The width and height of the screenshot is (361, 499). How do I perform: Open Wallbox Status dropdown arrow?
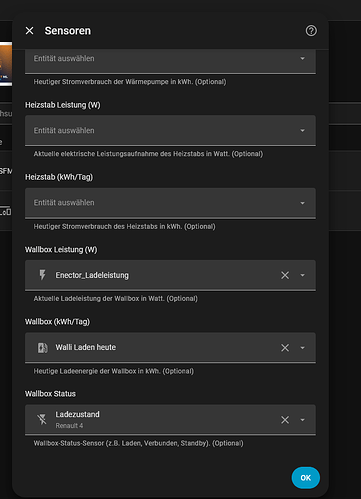302,420
